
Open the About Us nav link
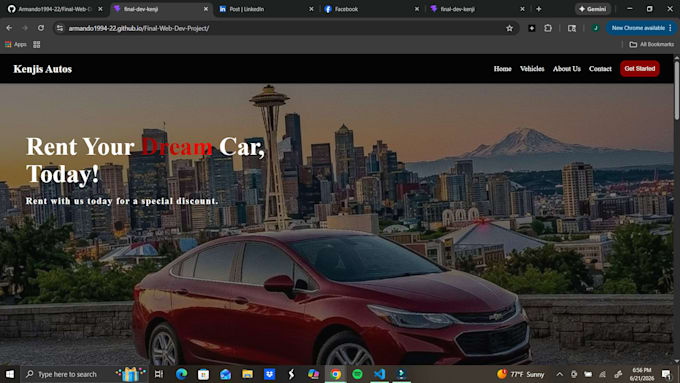click(x=566, y=69)
